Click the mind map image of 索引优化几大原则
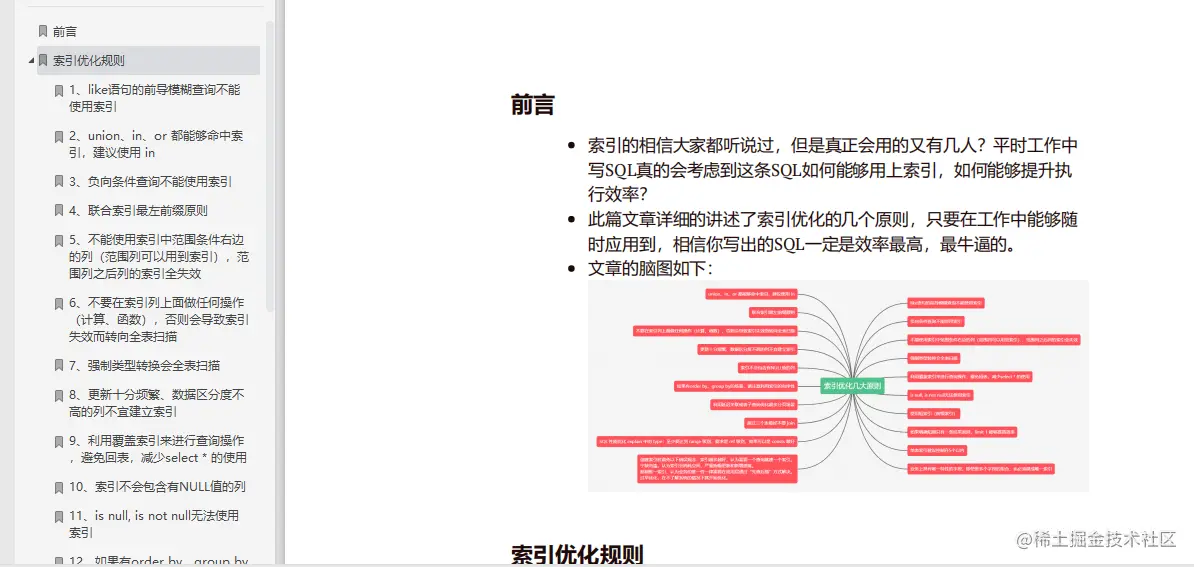This screenshot has width=1194, height=567. [838, 386]
